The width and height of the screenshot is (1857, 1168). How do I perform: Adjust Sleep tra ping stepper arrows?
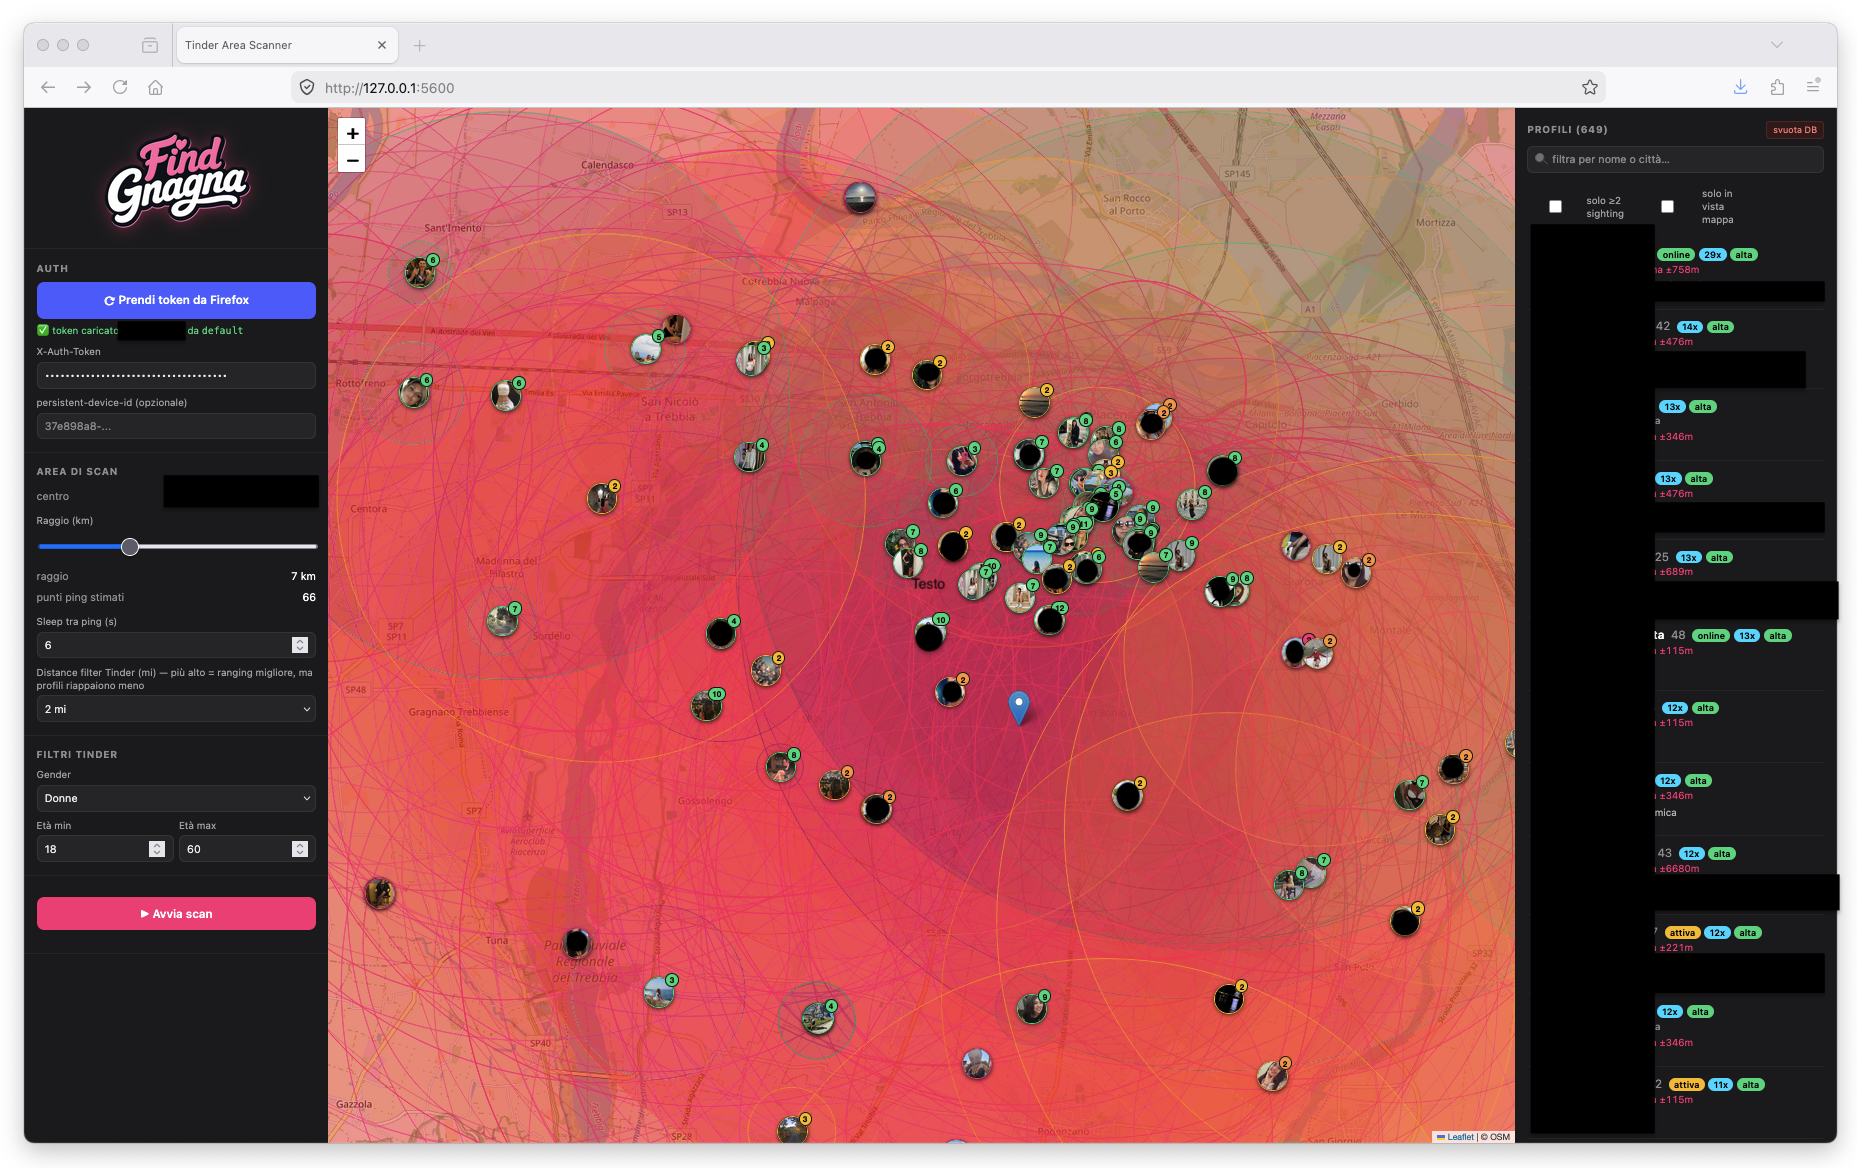[x=299, y=645]
